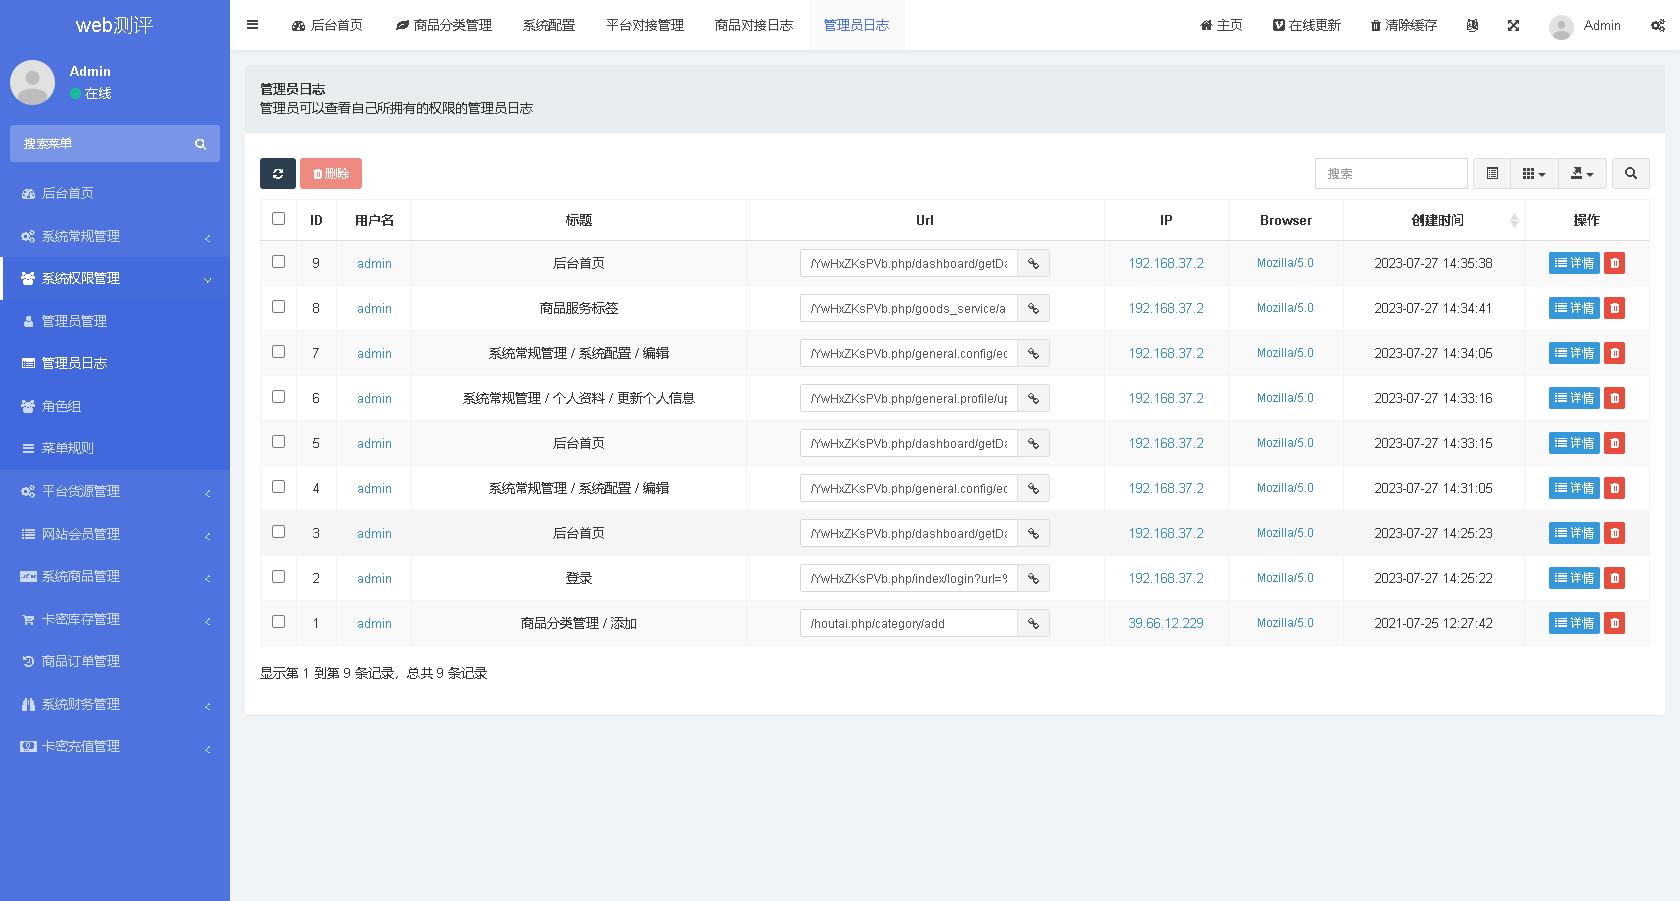Click the table search magnifier button

point(1631,173)
